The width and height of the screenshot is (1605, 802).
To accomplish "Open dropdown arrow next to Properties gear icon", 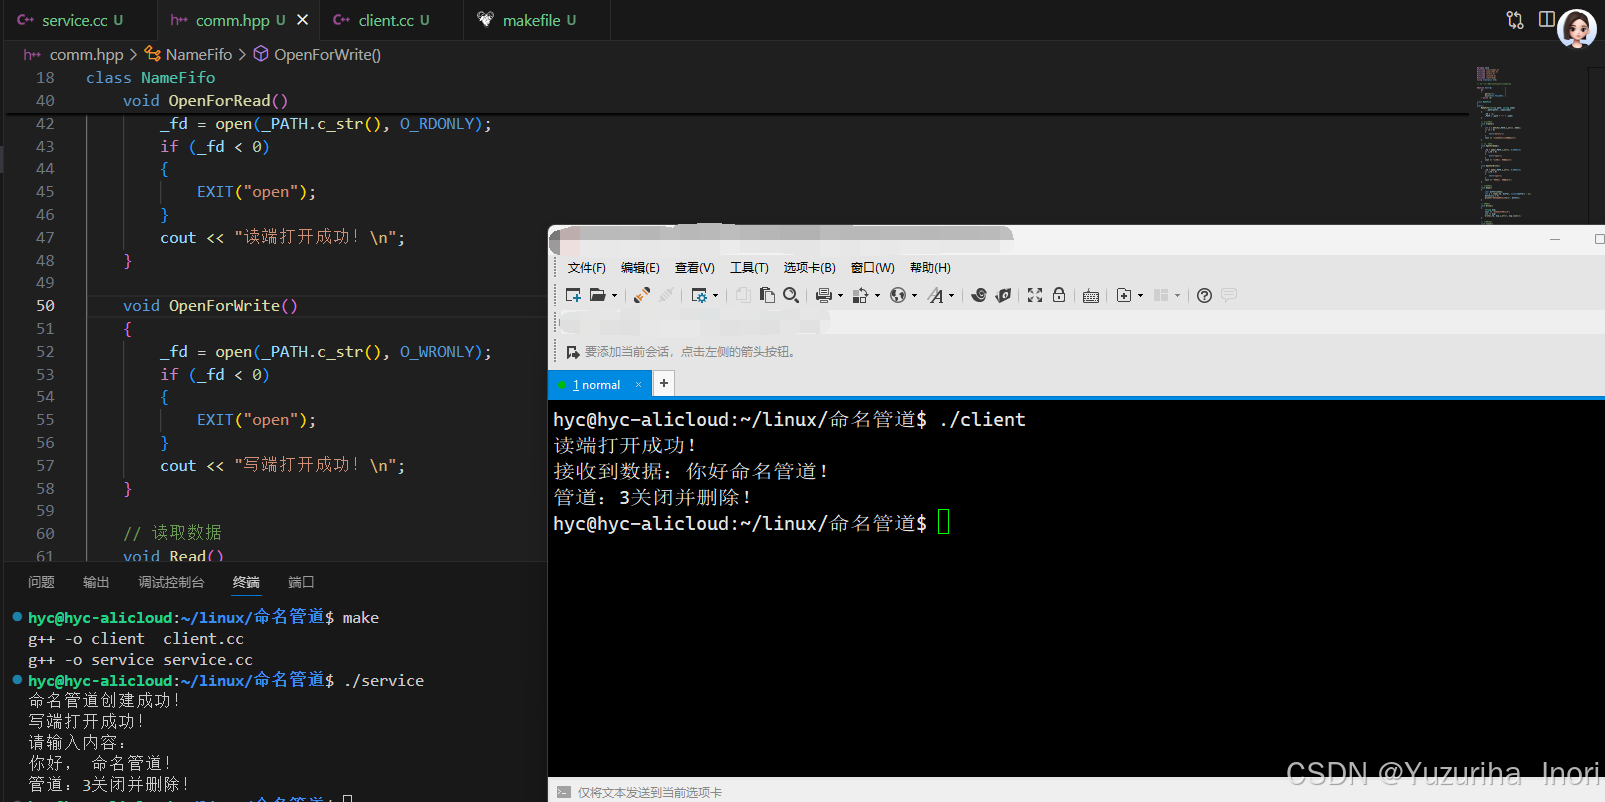I will coord(715,296).
